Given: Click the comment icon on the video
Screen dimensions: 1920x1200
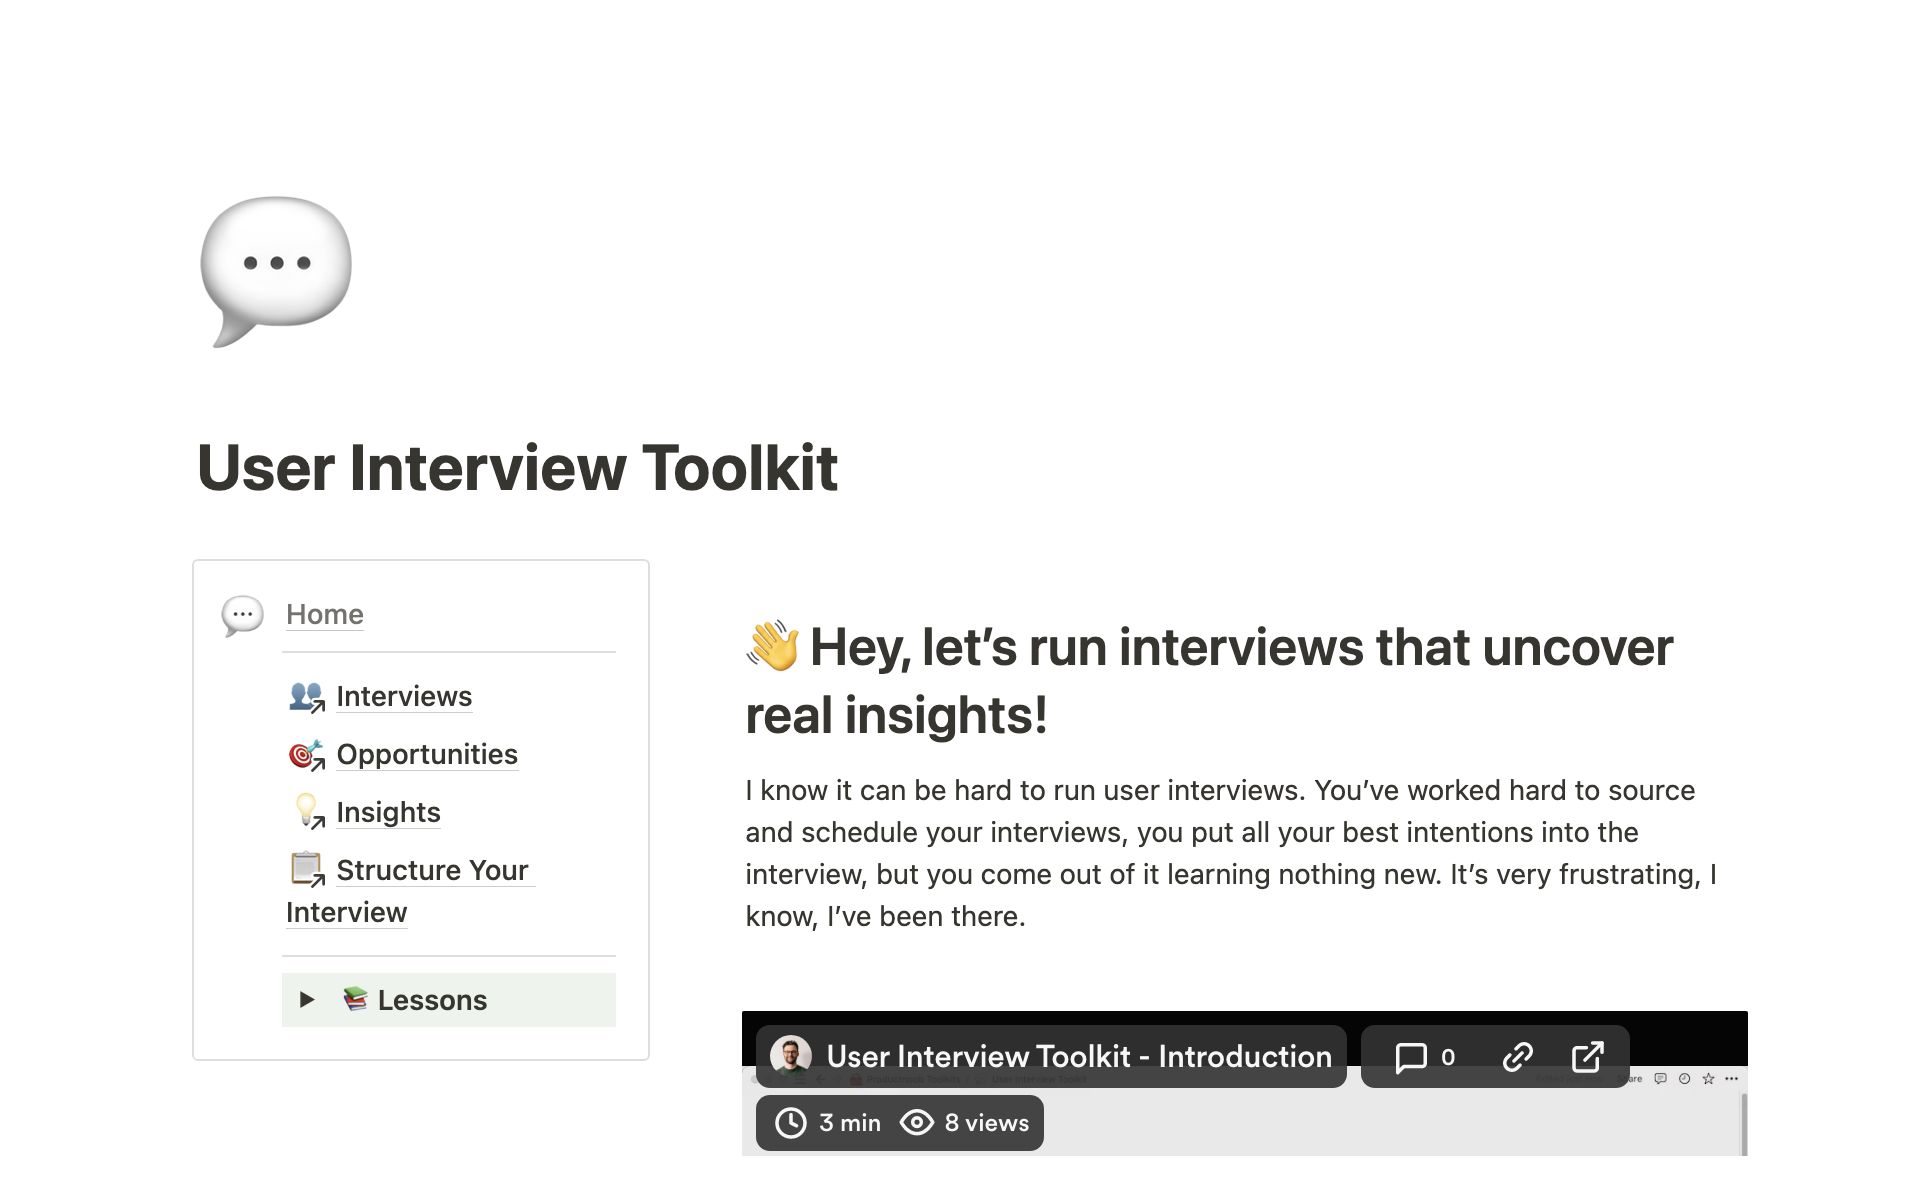Looking at the screenshot, I should tap(1410, 1056).
